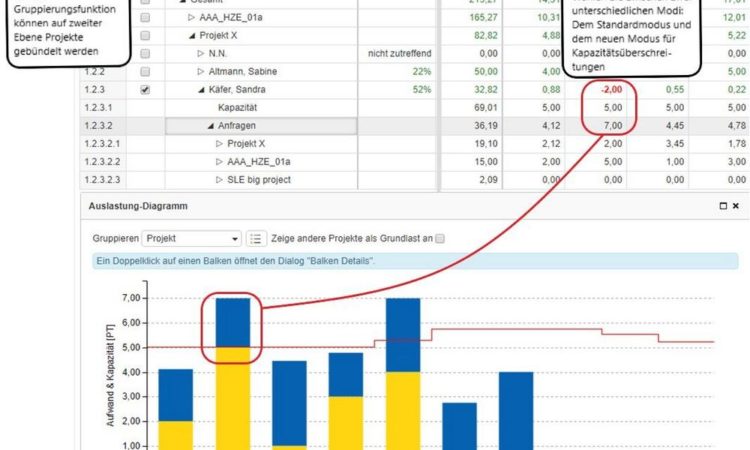Click row number 1.2.3.2.3
Screen dimensions: 750x450
tap(102, 180)
